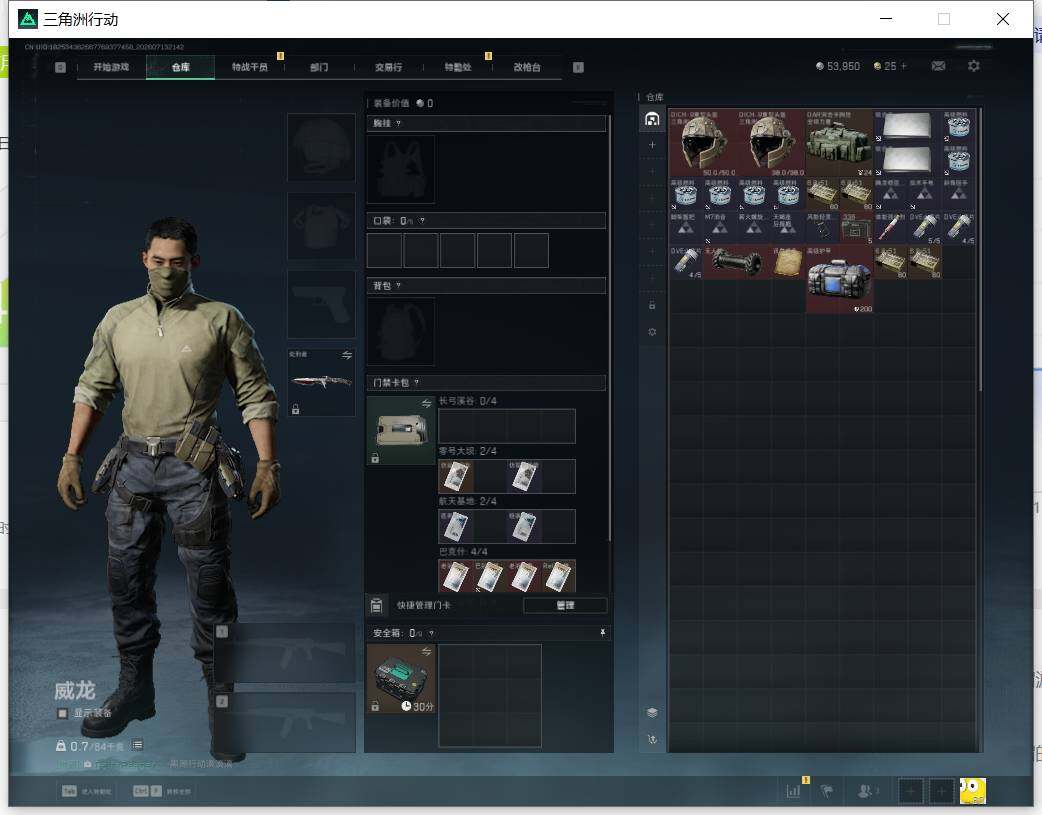
Task: Swap keycard wallet via arrows icon
Action: [x=427, y=404]
